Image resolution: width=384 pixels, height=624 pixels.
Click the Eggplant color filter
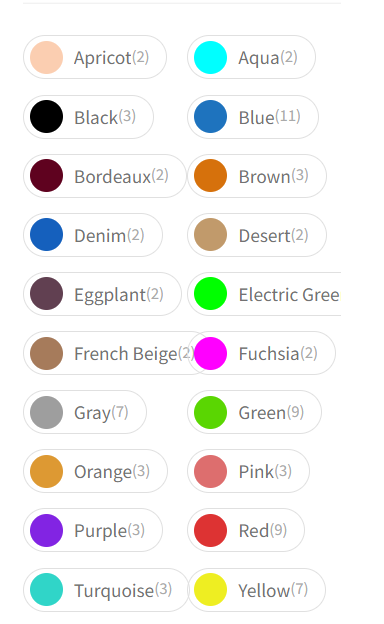[x=102, y=294]
